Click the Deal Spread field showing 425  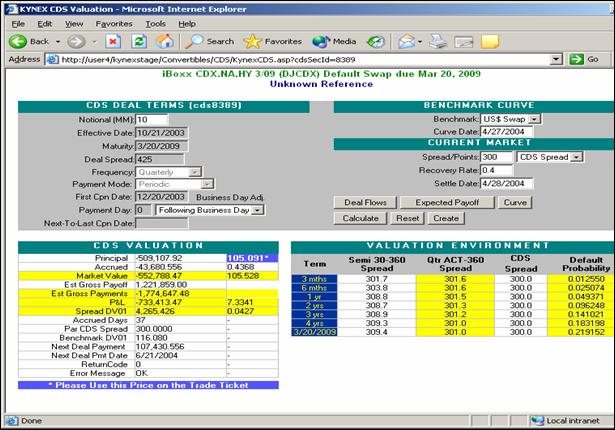pyautogui.click(x=159, y=159)
